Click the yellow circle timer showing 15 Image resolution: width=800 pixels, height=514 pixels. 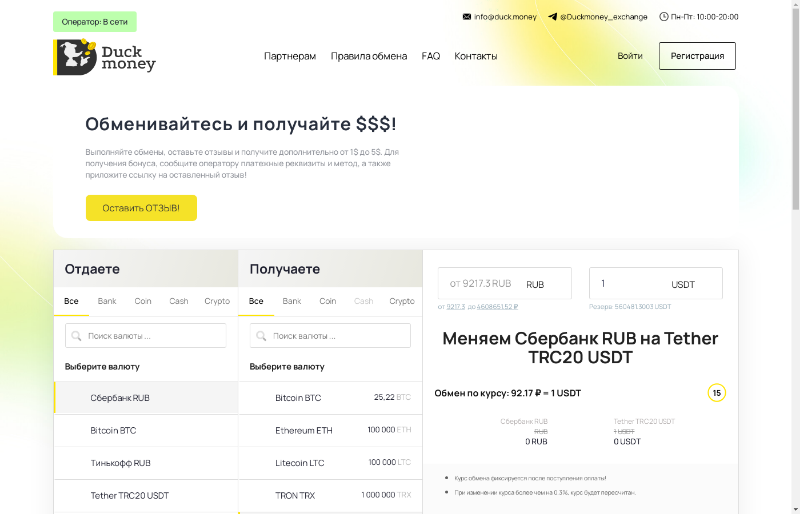(x=716, y=393)
